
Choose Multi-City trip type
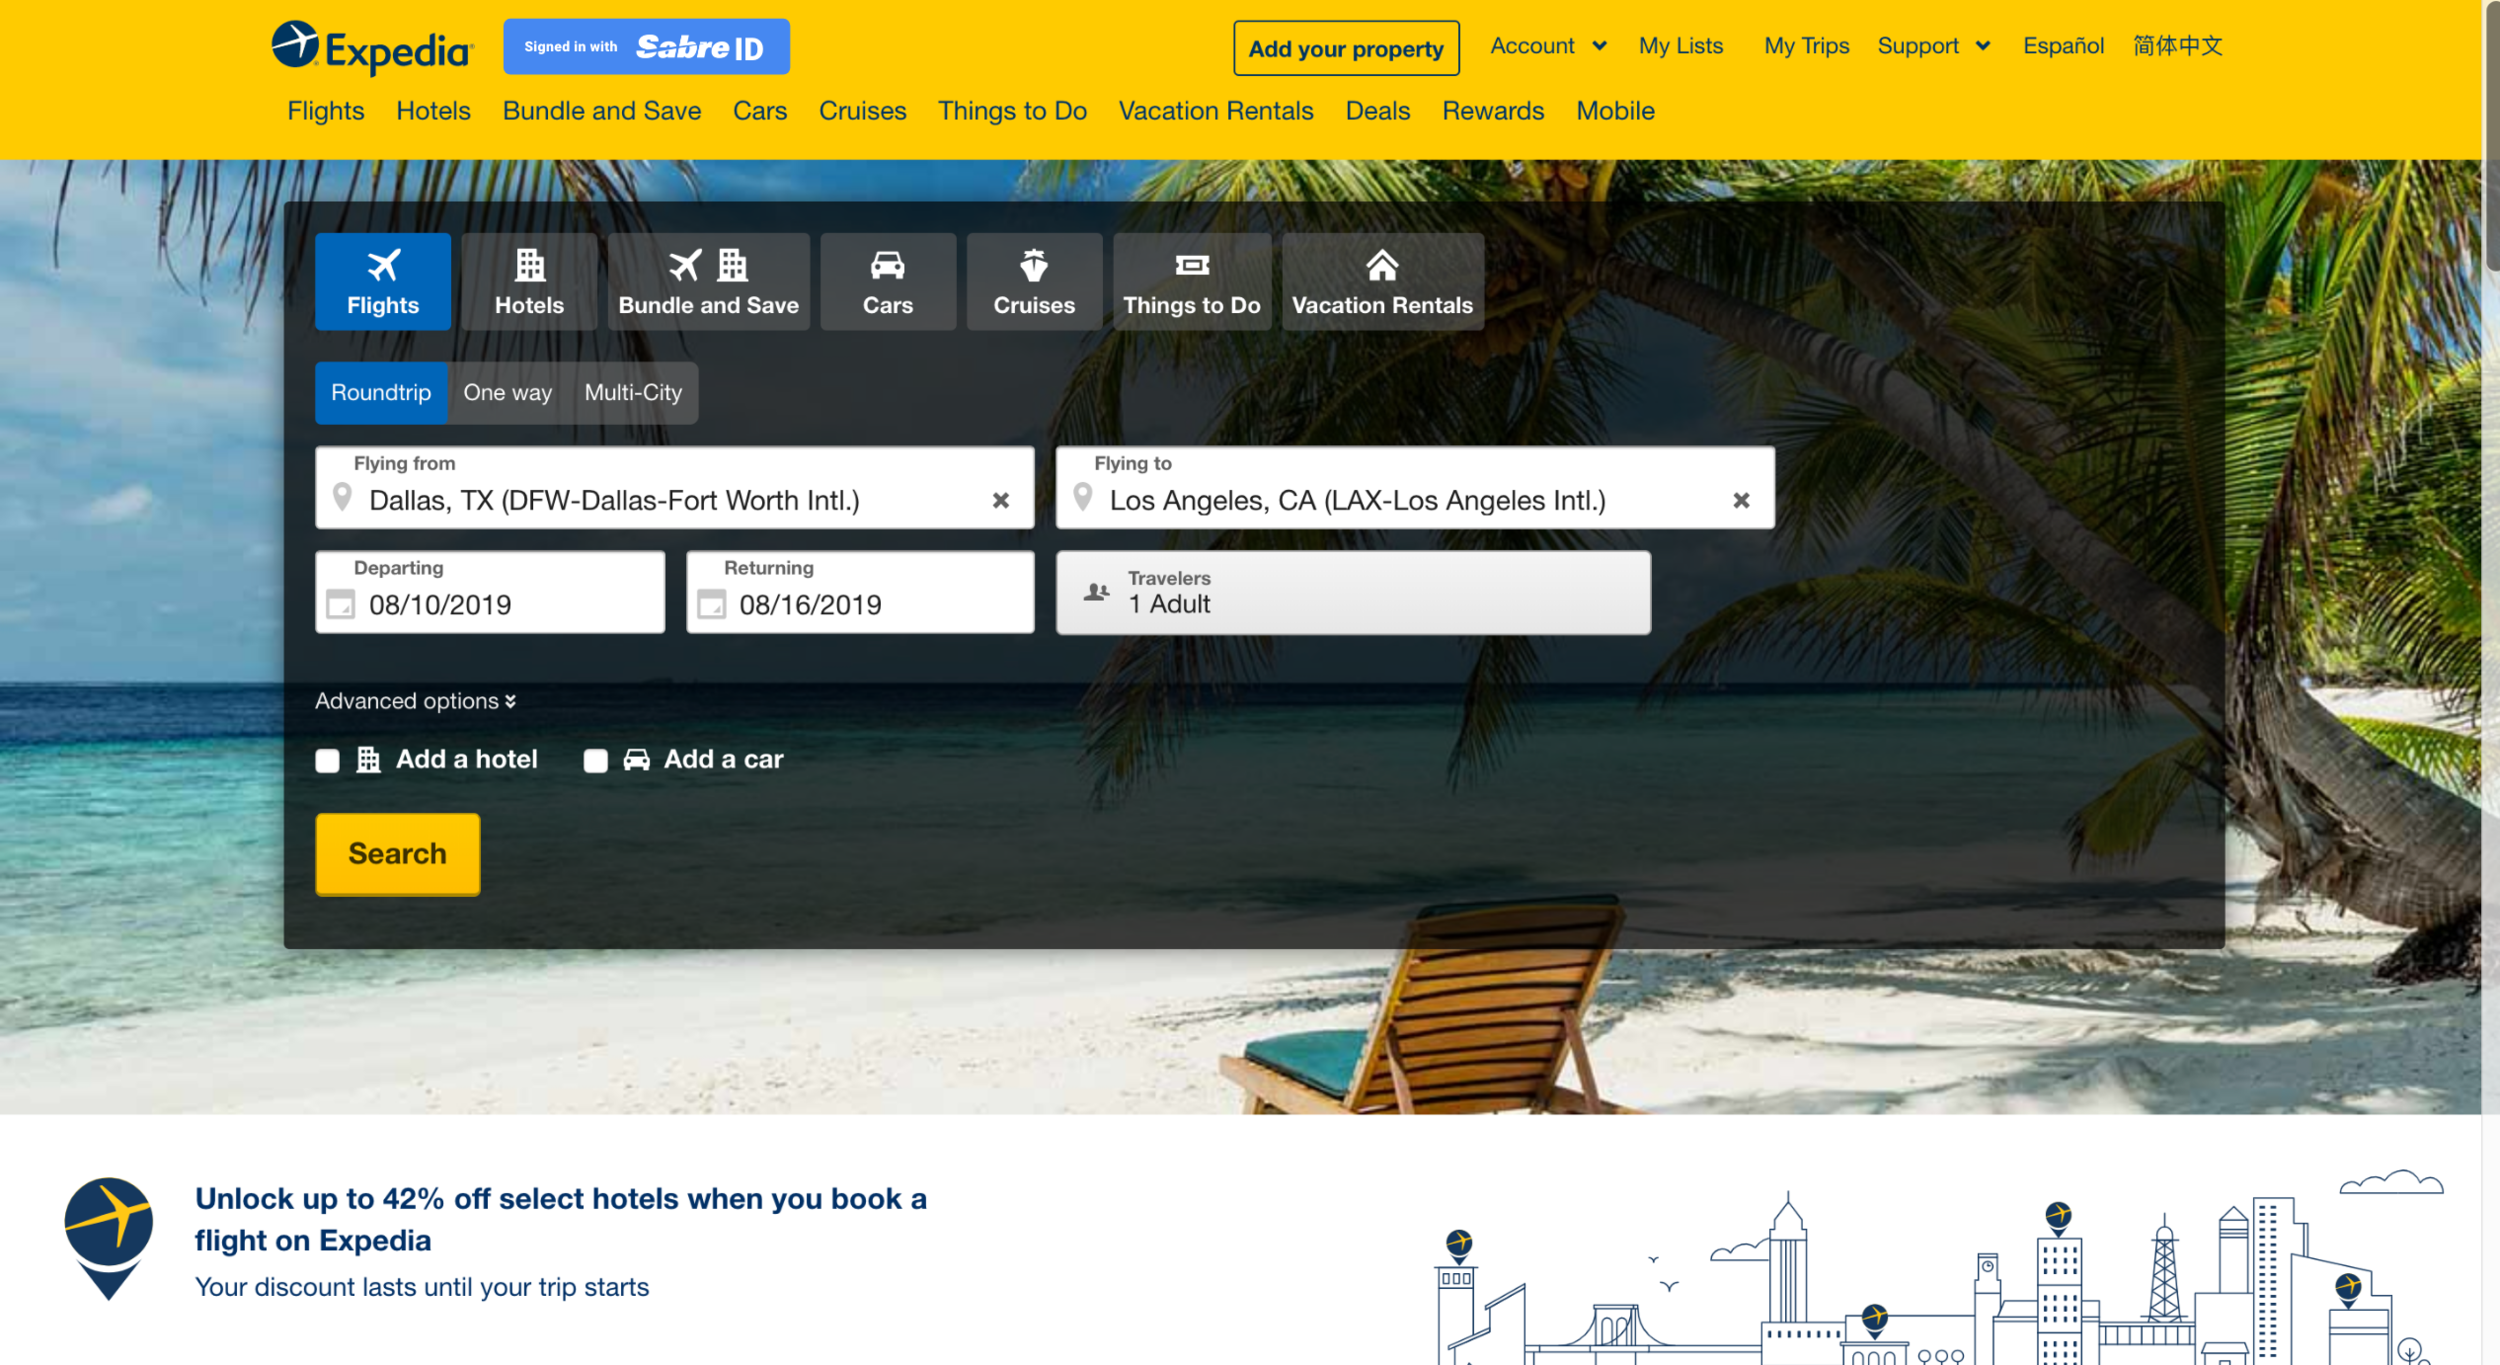(633, 393)
